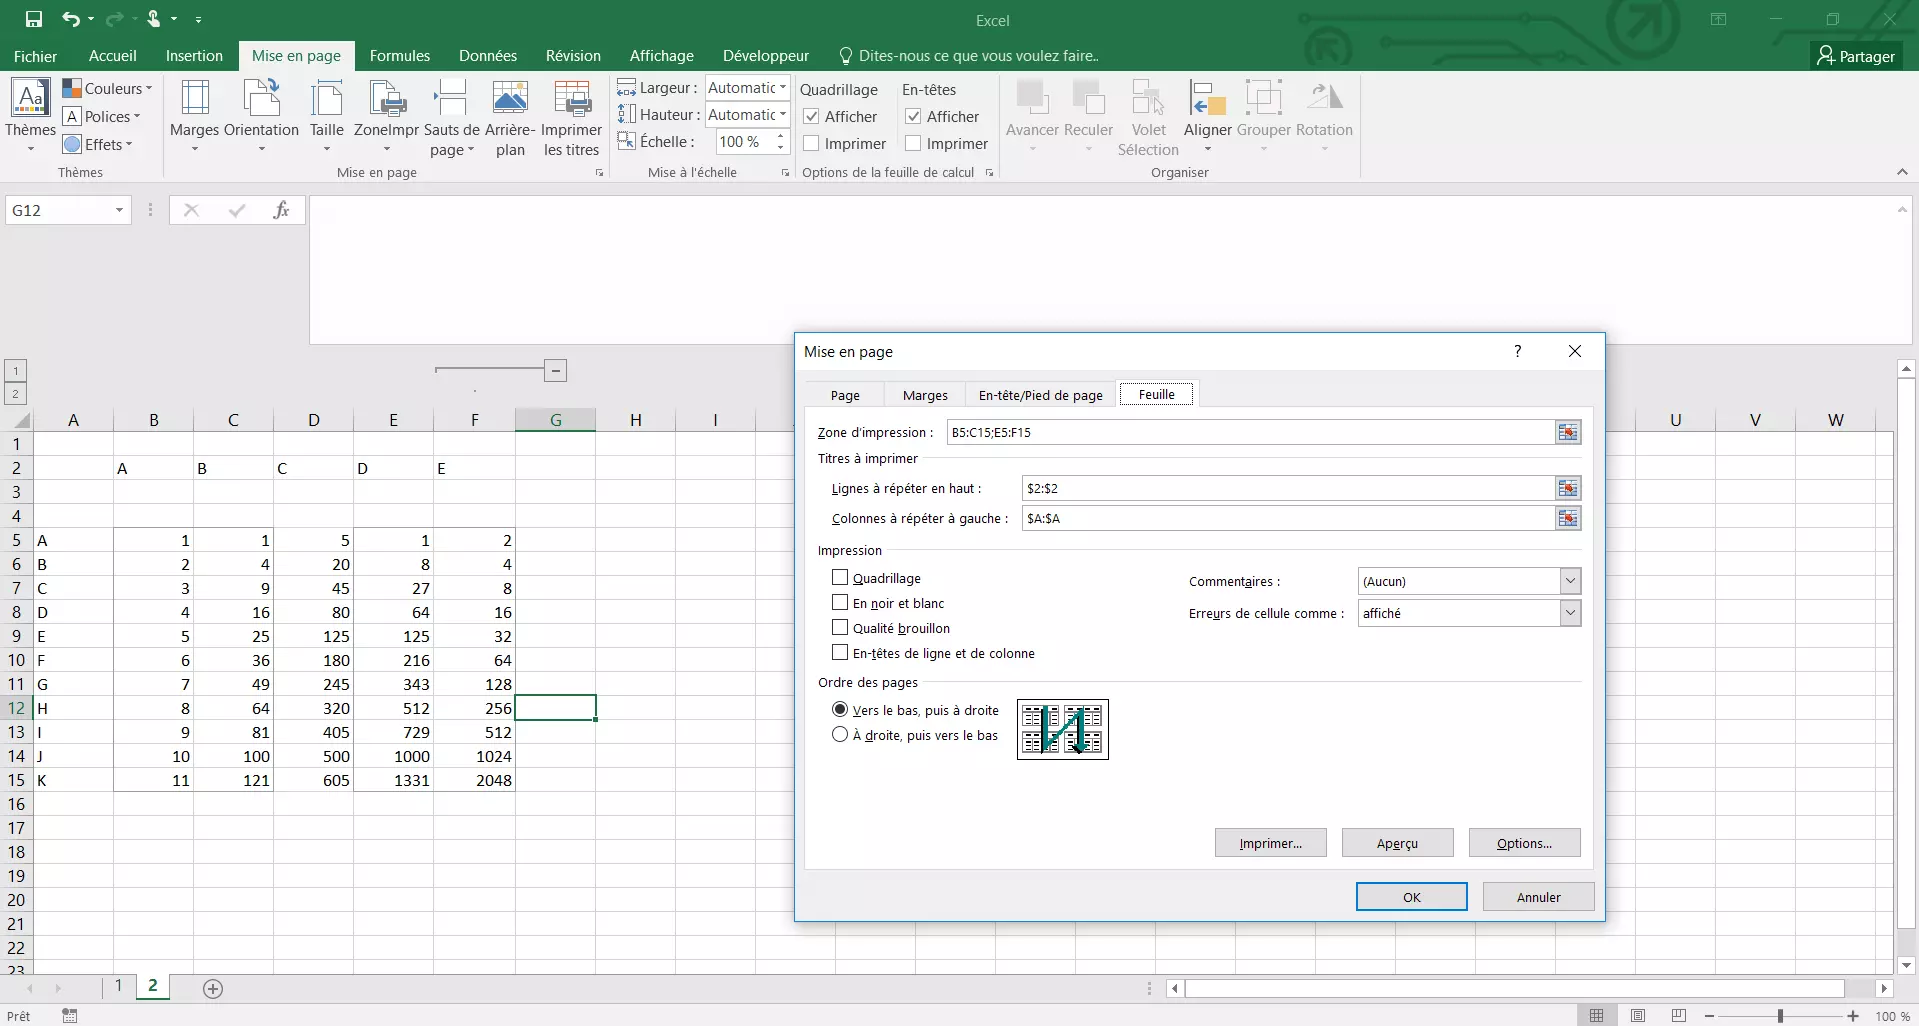Image resolution: width=1919 pixels, height=1026 pixels.
Task: Toggle En-têtes Afficher checkbox in ribbon
Action: [913, 117]
